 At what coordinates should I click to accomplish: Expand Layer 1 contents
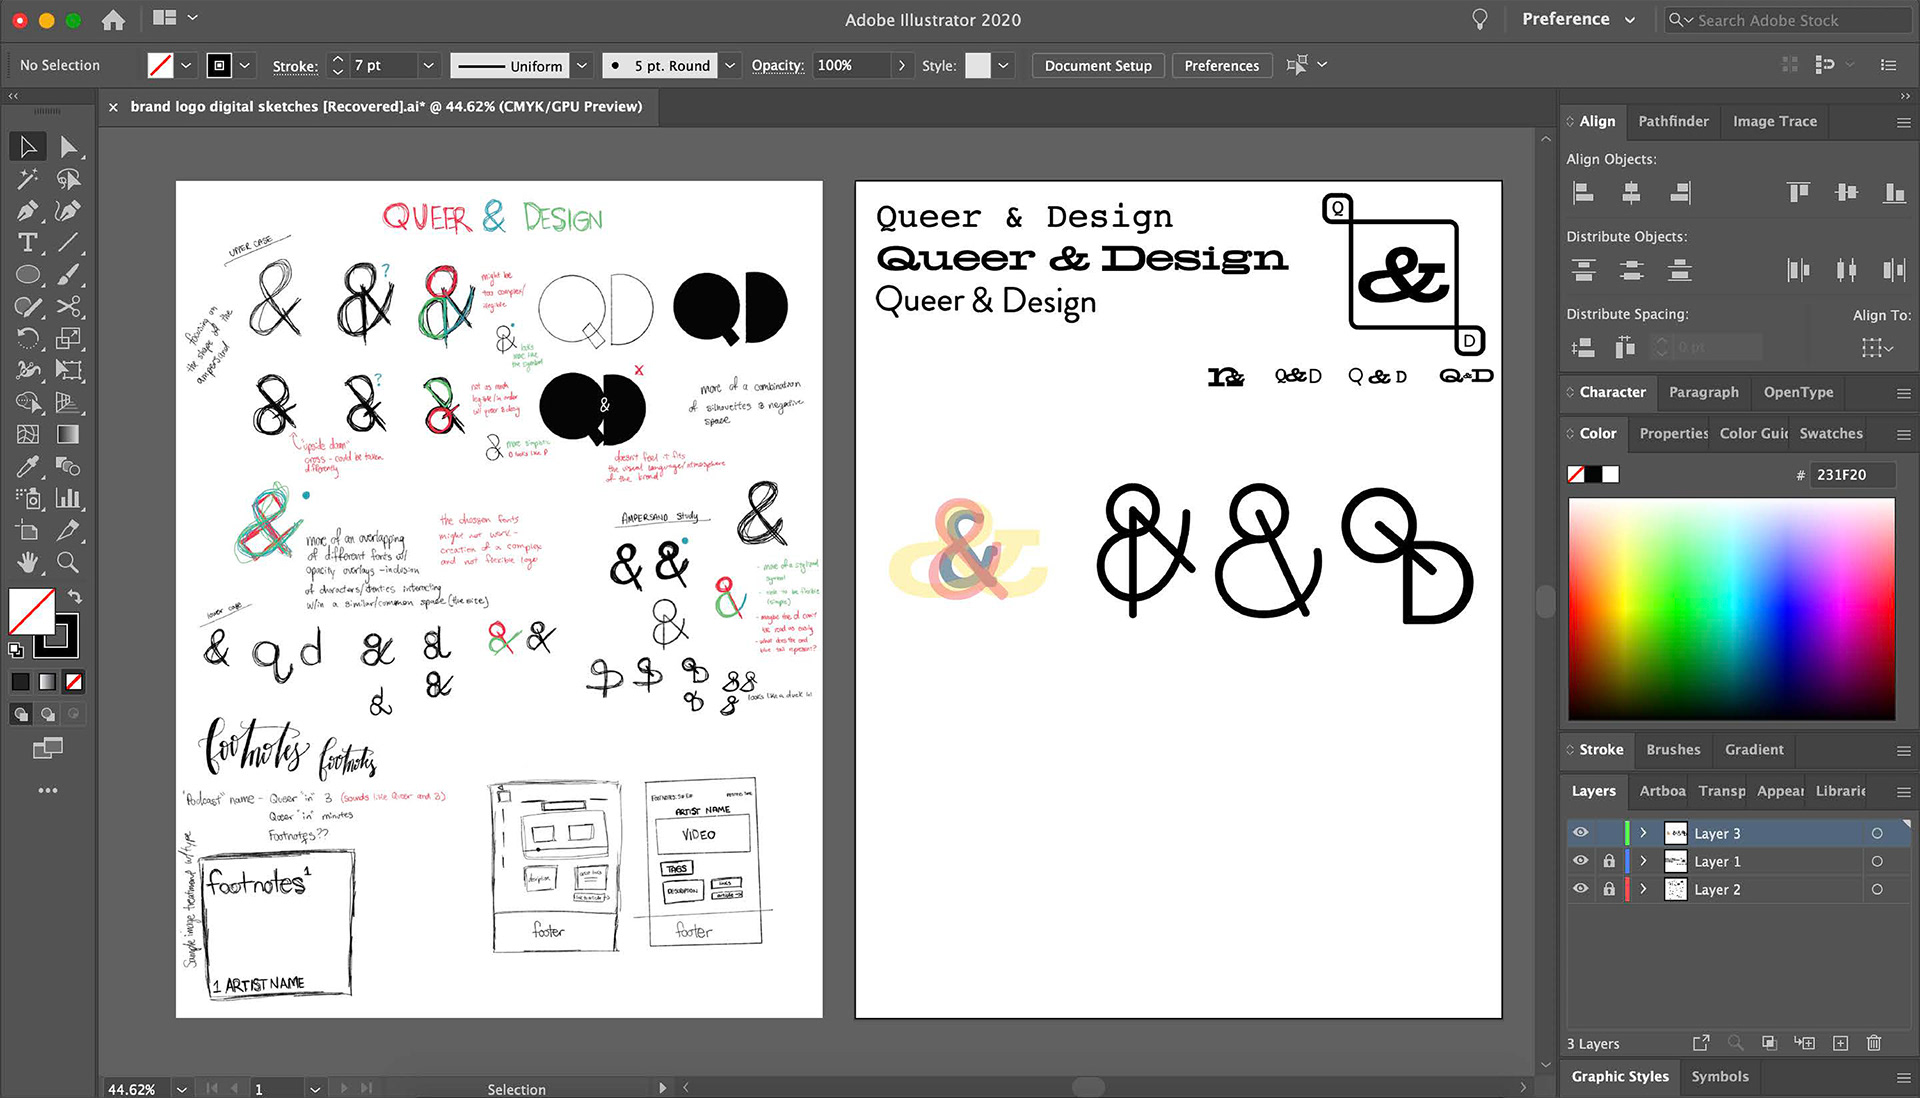(1643, 861)
